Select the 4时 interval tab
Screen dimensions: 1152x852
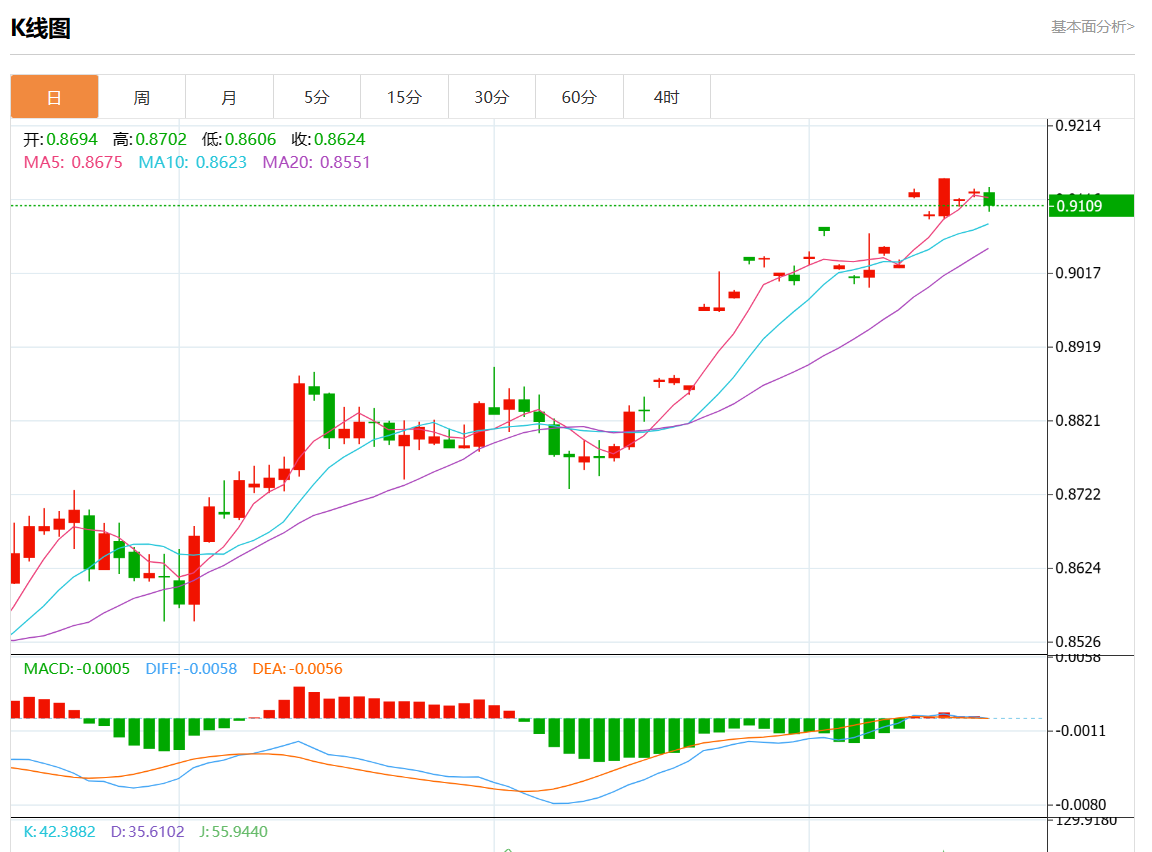point(666,97)
